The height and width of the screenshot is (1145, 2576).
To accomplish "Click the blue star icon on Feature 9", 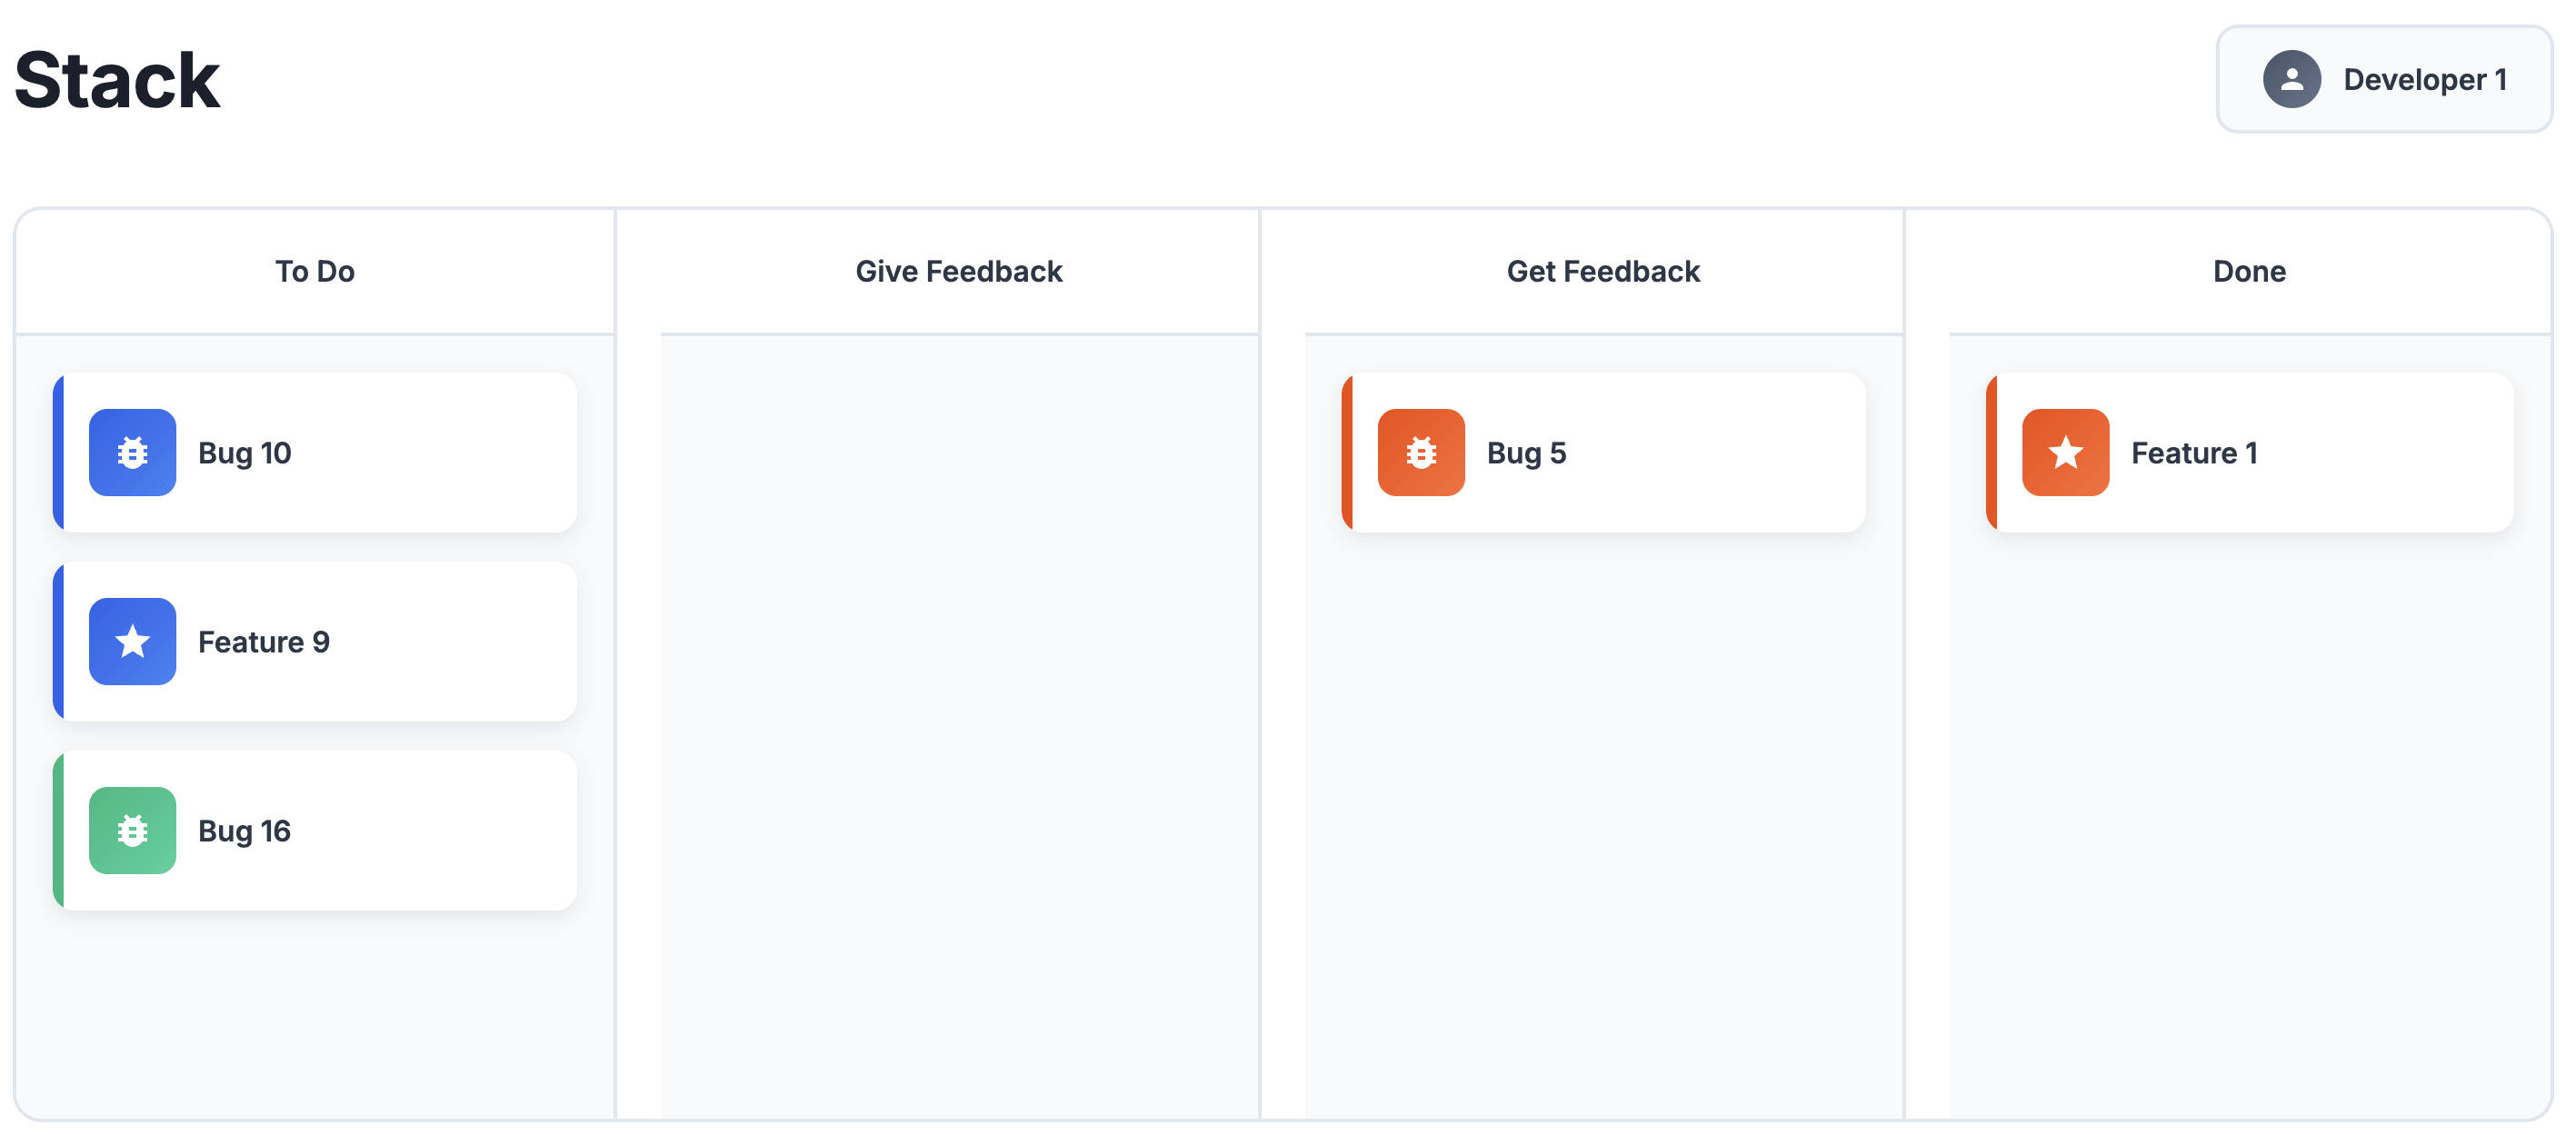I will coord(132,641).
